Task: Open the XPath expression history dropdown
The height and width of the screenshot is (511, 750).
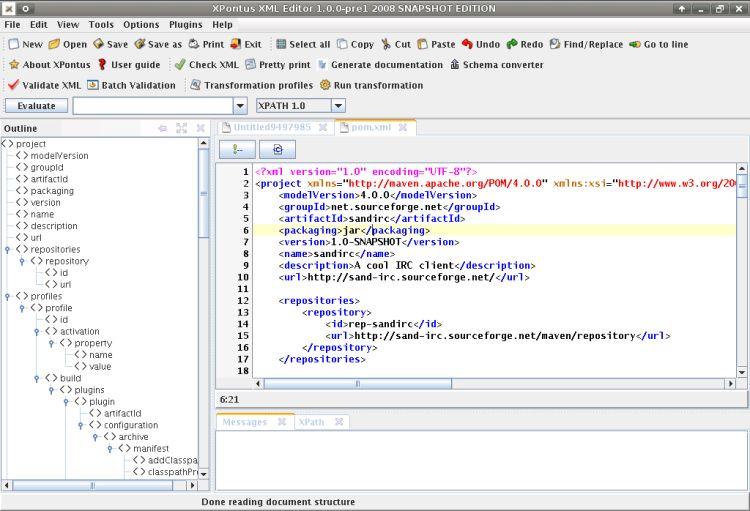Action: point(240,106)
